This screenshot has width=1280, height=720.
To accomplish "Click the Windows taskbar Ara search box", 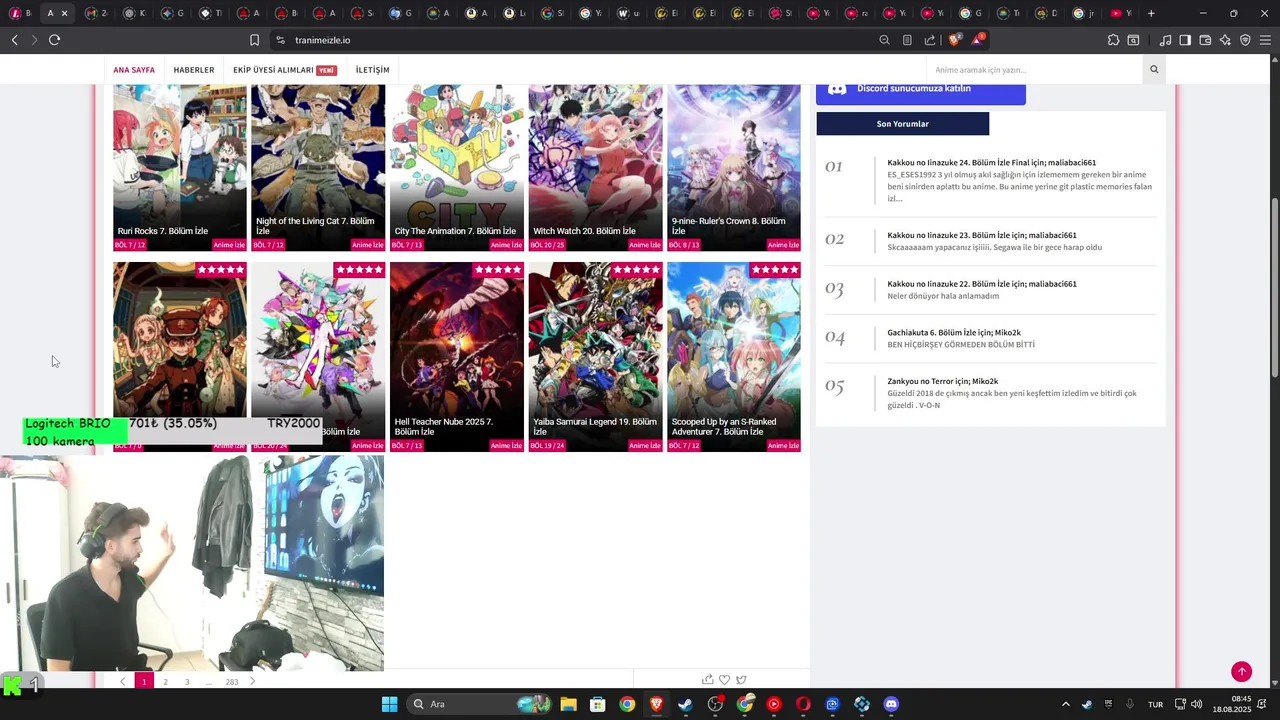I will tap(478, 704).
